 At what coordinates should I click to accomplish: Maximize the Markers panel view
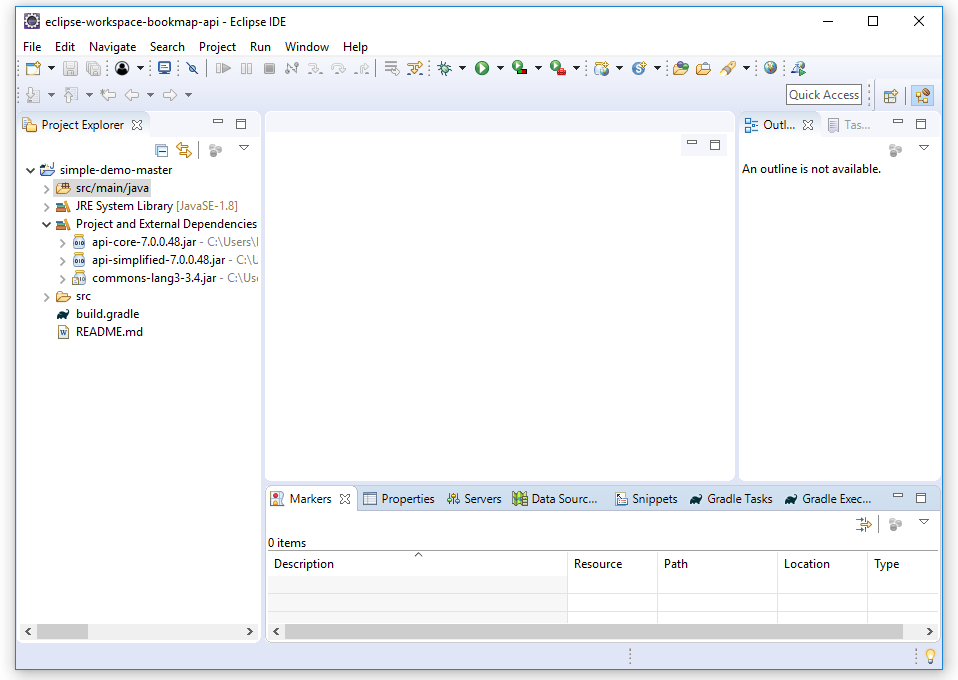click(921, 498)
